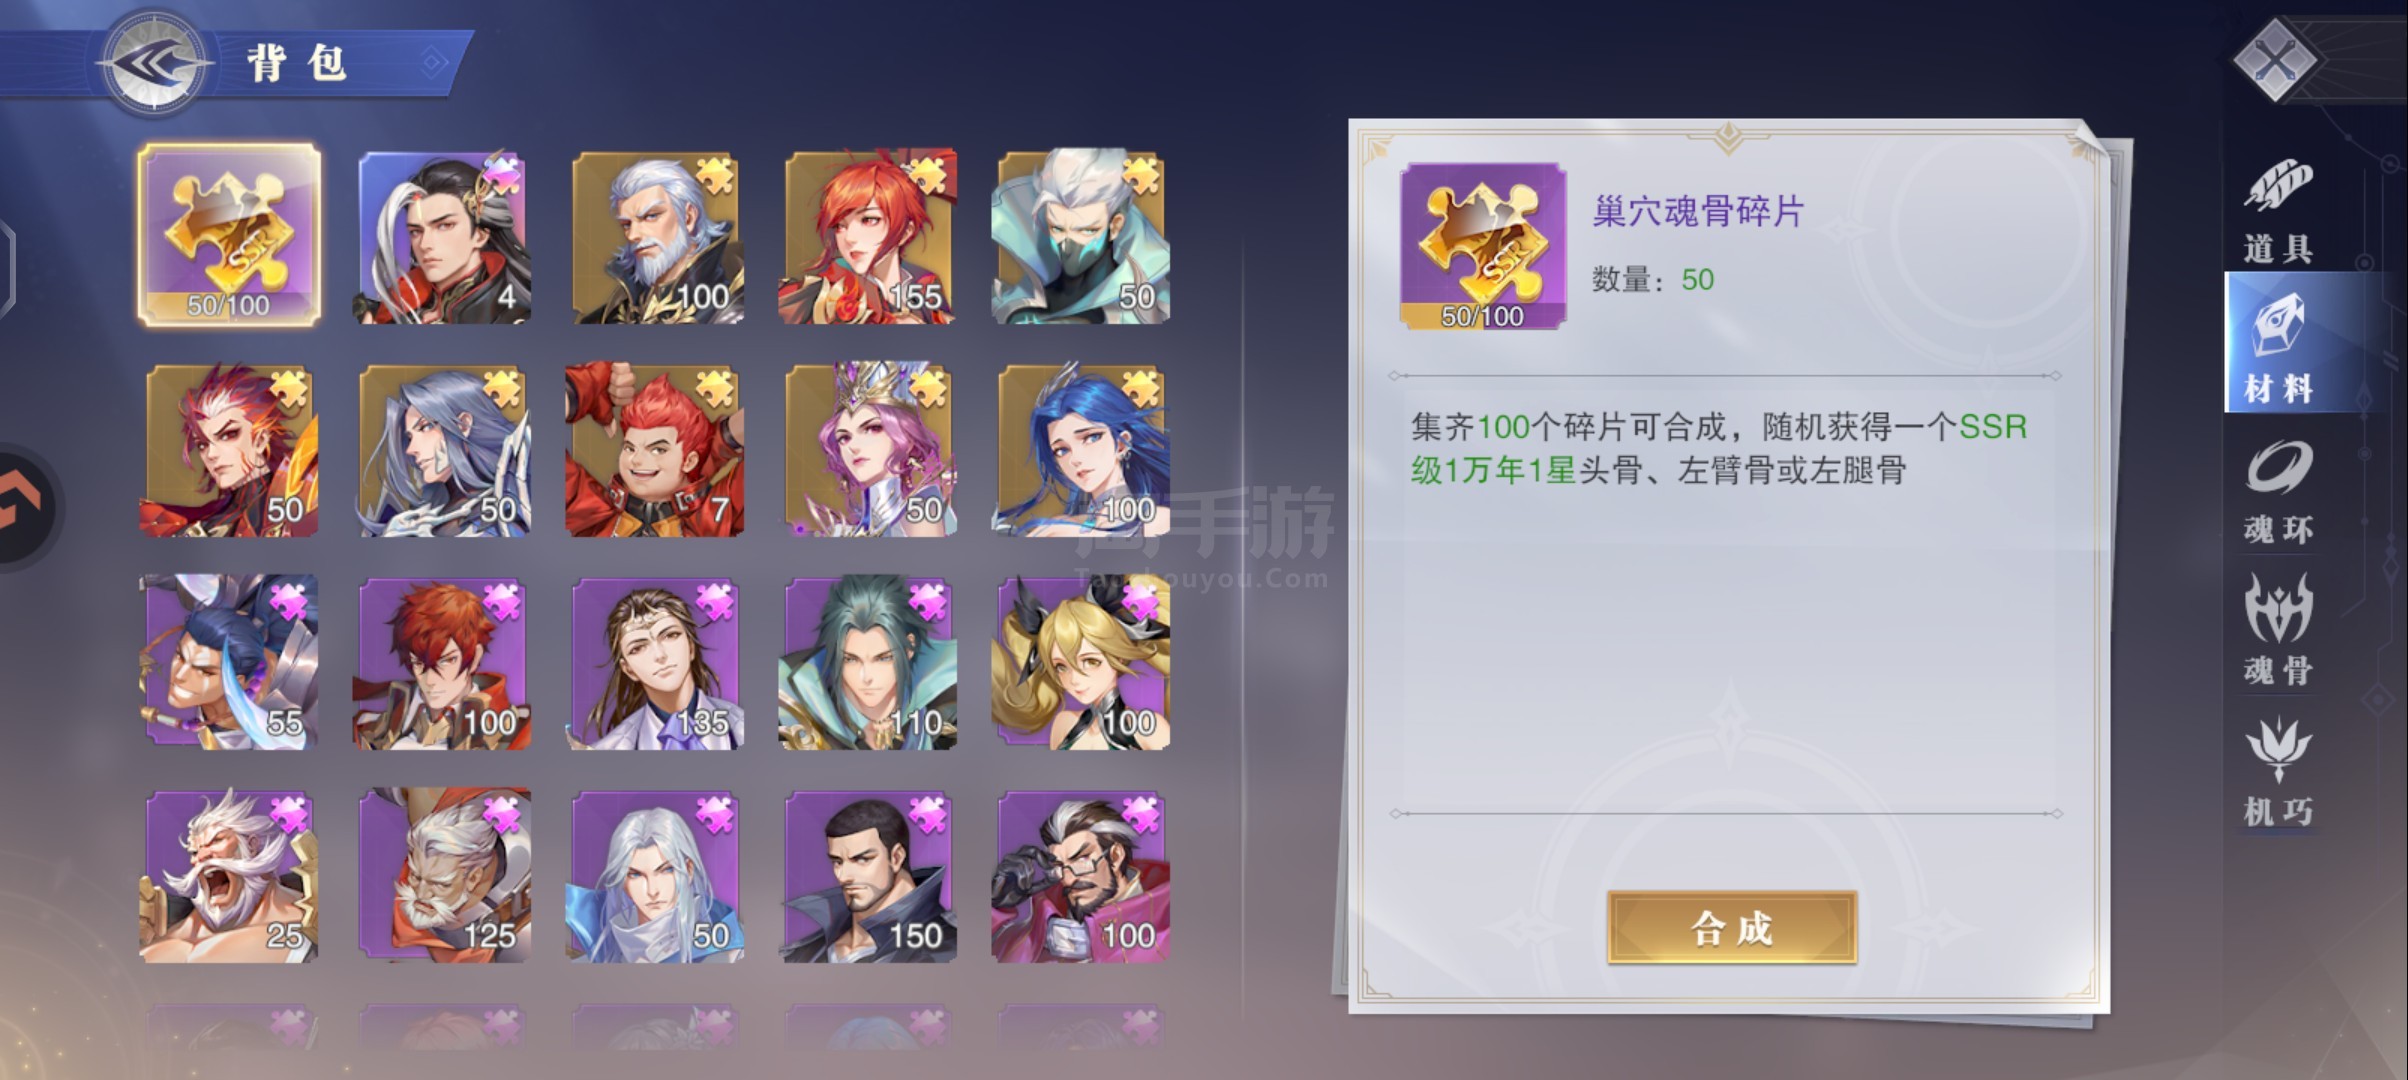The image size is (2408, 1080).
Task: Pick the purple-haired crowned lady fragment
Action: (869, 450)
